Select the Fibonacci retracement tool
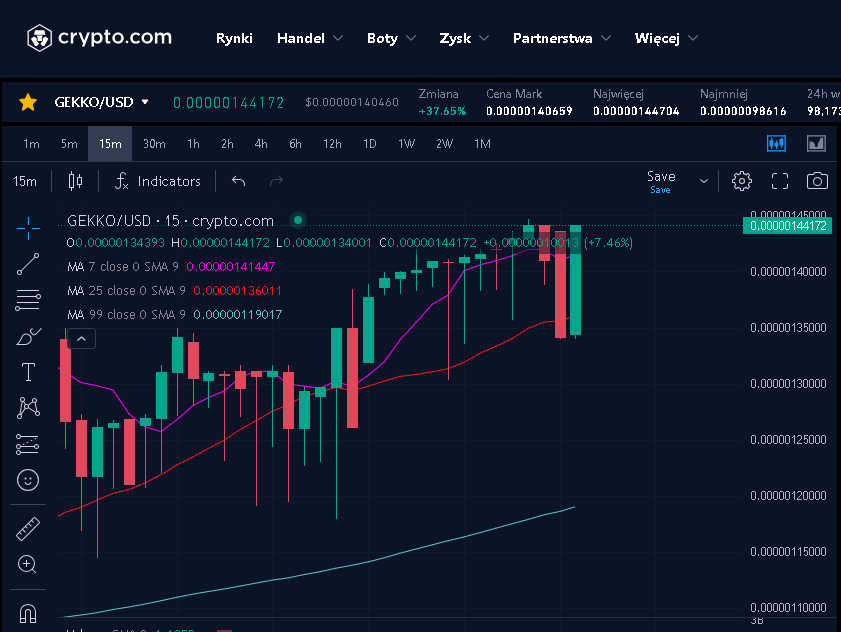The height and width of the screenshot is (632, 841). (28, 300)
